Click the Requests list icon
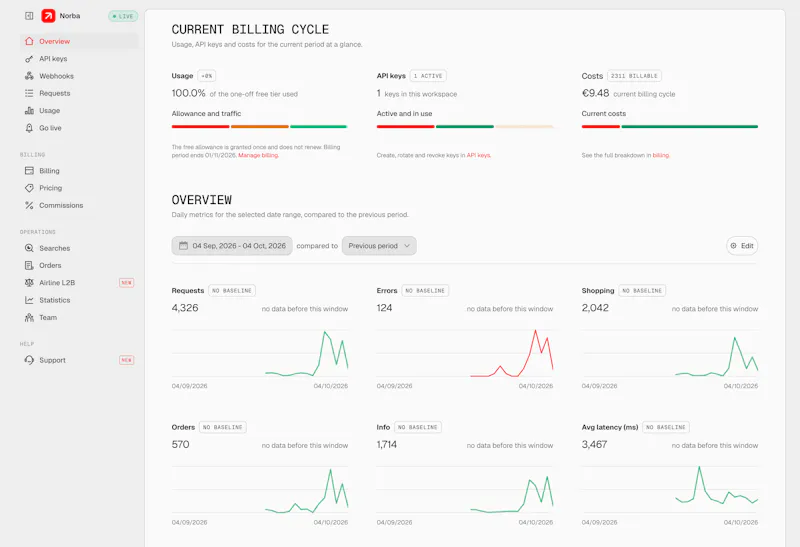Screen dimensions: 800x547 [x=29, y=93]
